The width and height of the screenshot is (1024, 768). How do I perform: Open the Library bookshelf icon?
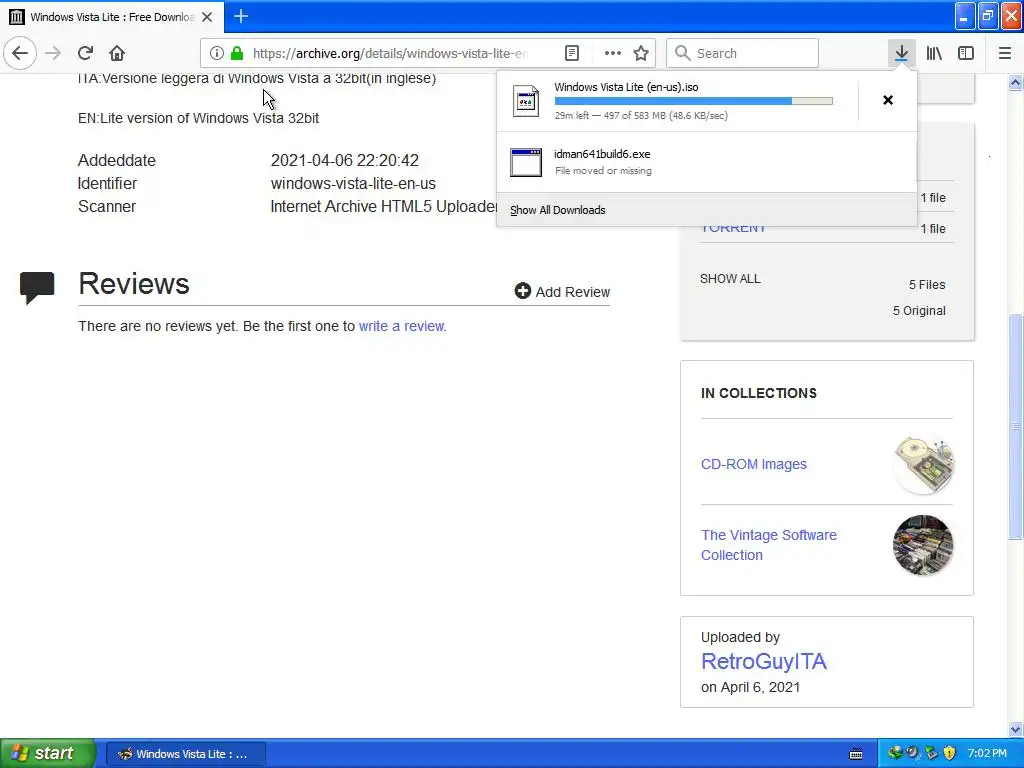[x=934, y=53]
